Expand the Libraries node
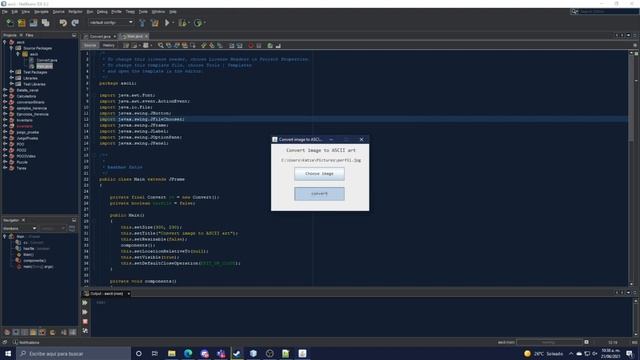This screenshot has height=360, width=640. click(11, 78)
